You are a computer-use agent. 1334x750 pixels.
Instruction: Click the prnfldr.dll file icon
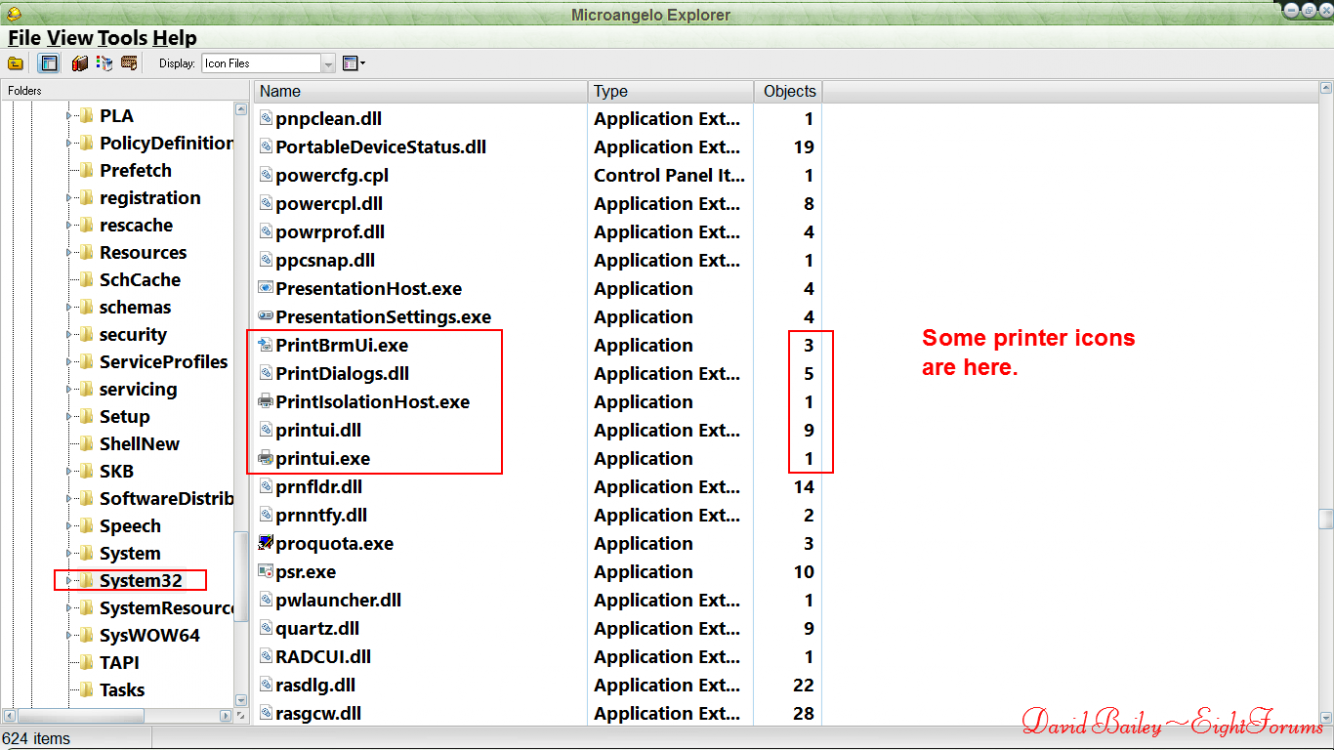pos(265,487)
